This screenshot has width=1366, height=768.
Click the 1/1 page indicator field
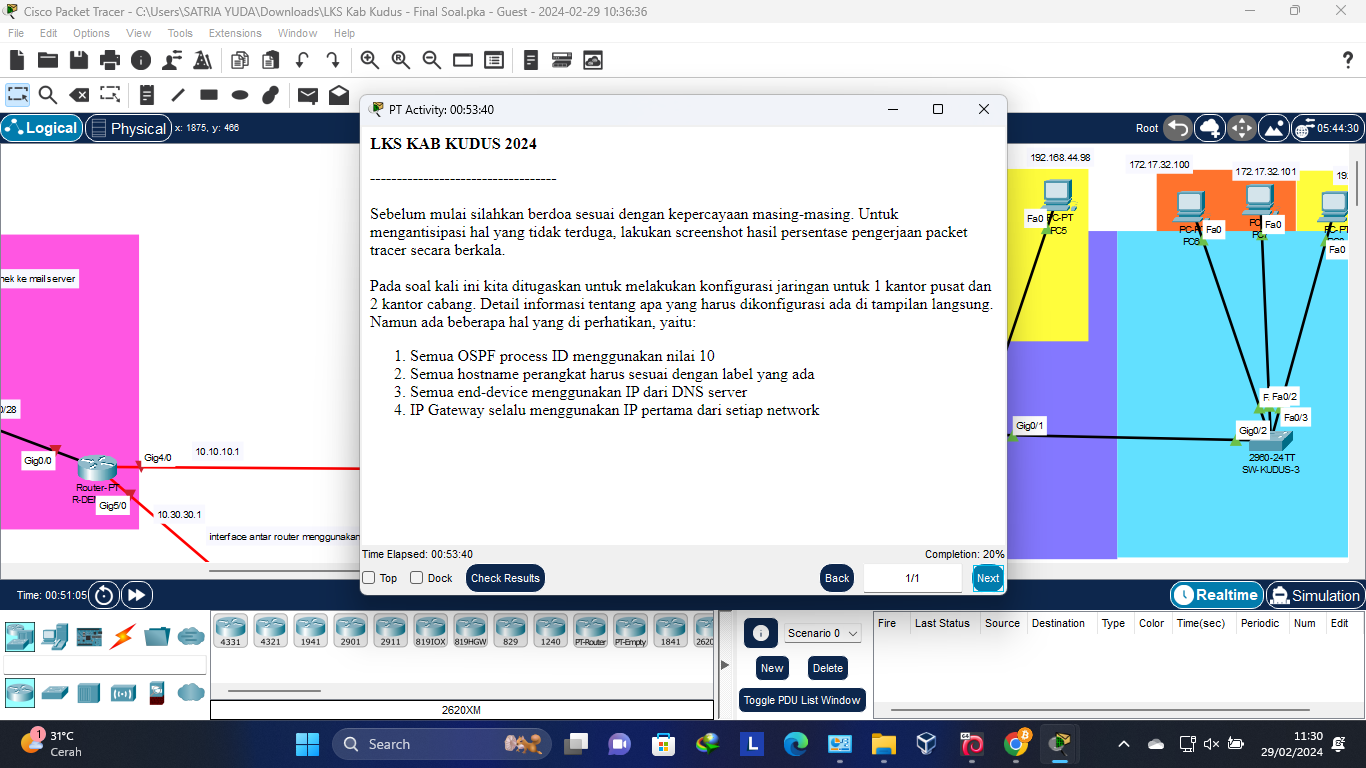point(912,578)
